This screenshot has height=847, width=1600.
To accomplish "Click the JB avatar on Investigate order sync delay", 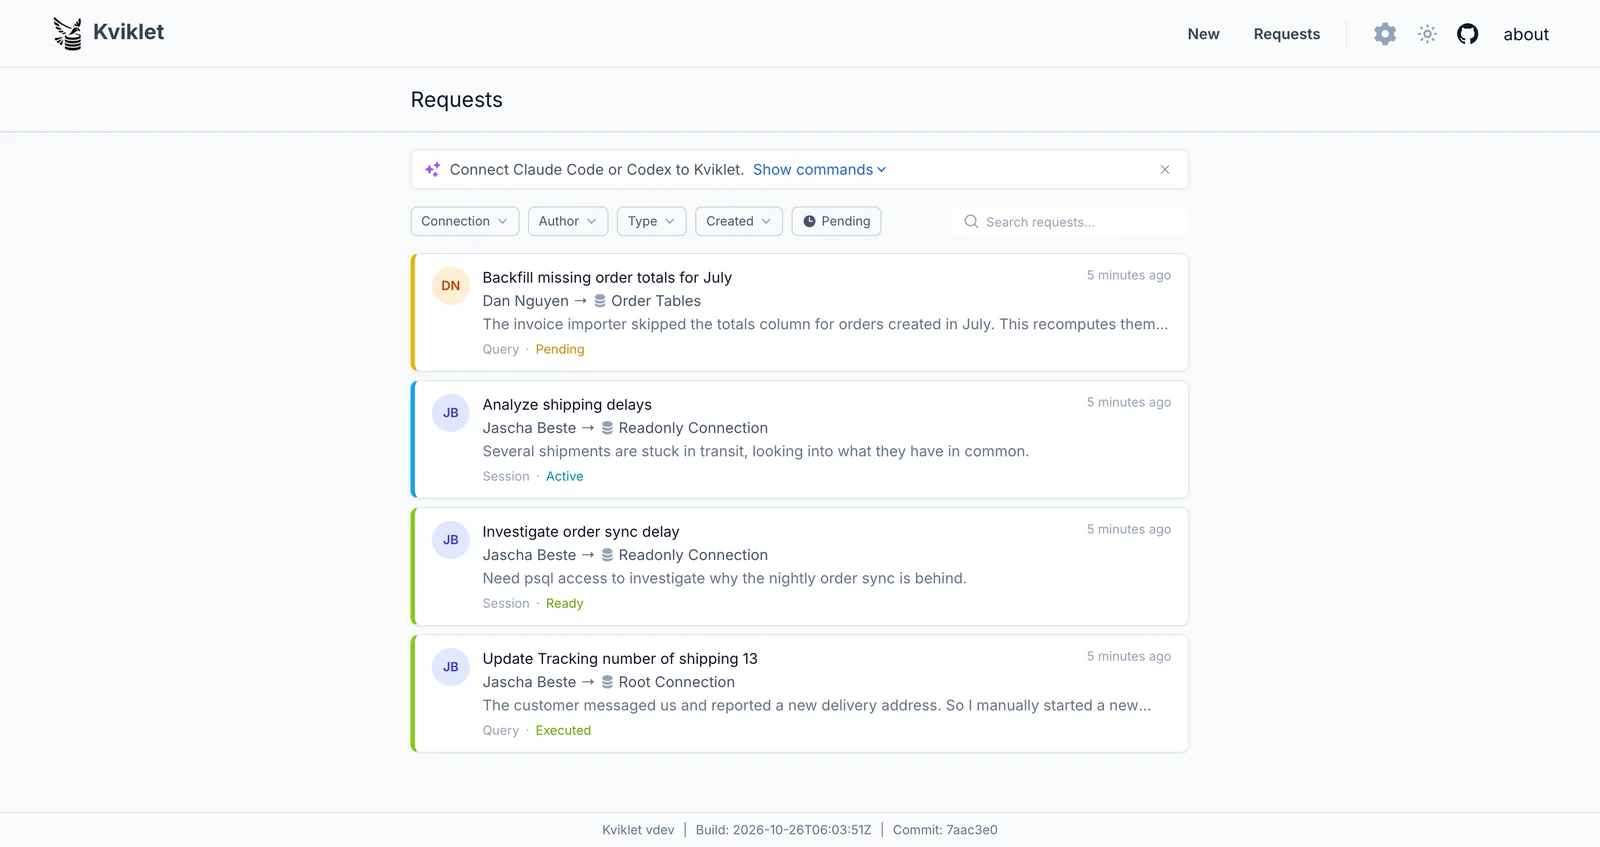I will [451, 540].
